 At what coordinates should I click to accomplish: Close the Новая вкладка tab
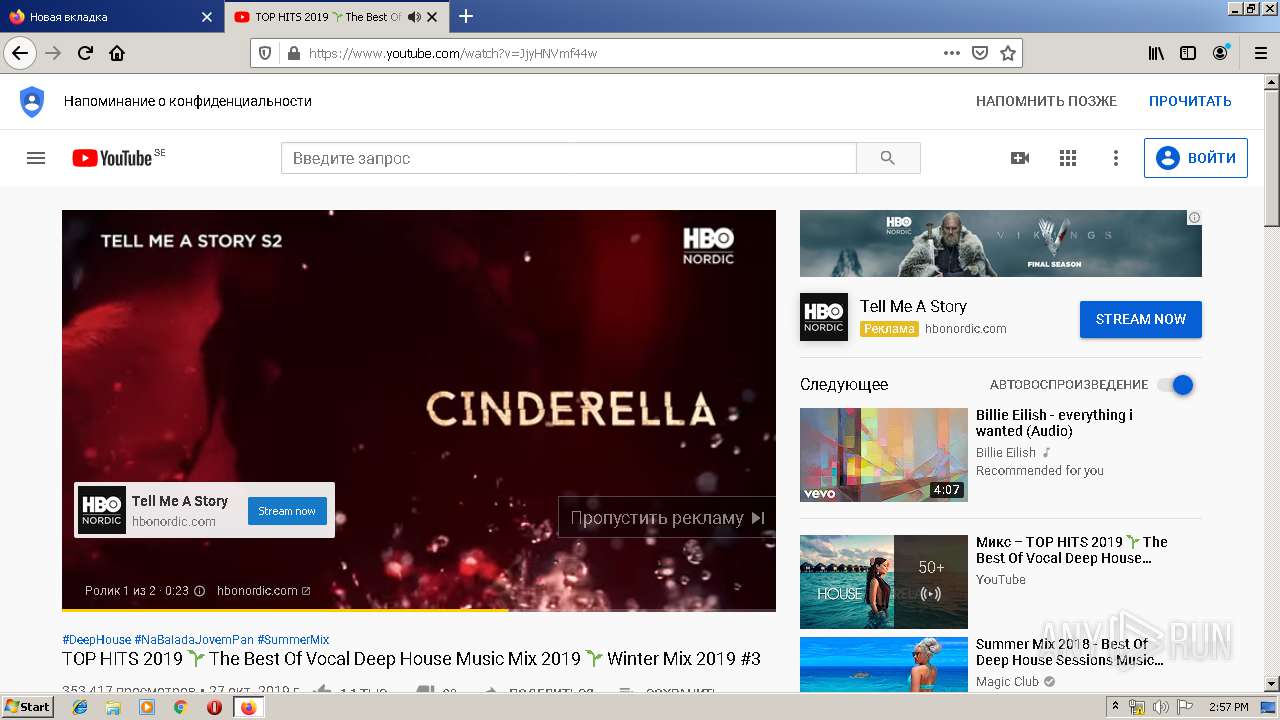(207, 17)
